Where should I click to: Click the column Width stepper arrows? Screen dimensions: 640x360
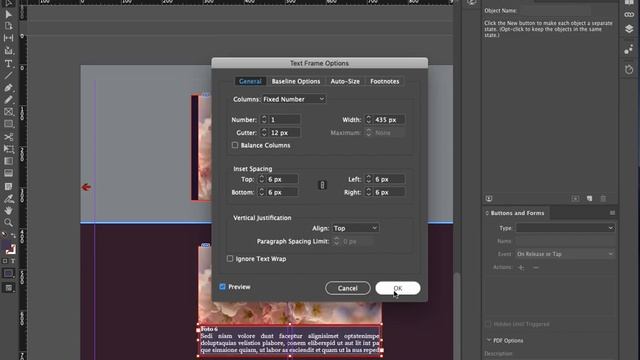(x=369, y=120)
